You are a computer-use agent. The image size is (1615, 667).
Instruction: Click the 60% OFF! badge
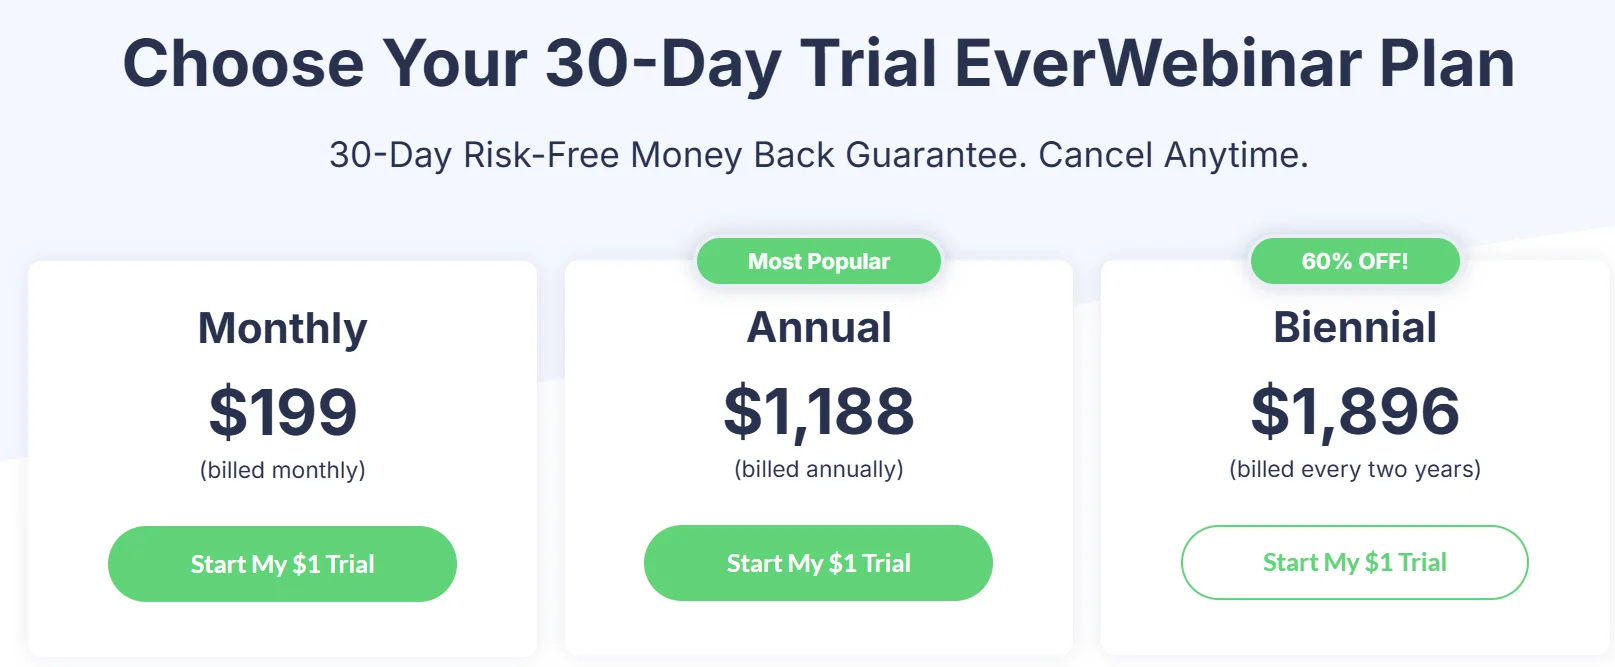[x=1354, y=261]
